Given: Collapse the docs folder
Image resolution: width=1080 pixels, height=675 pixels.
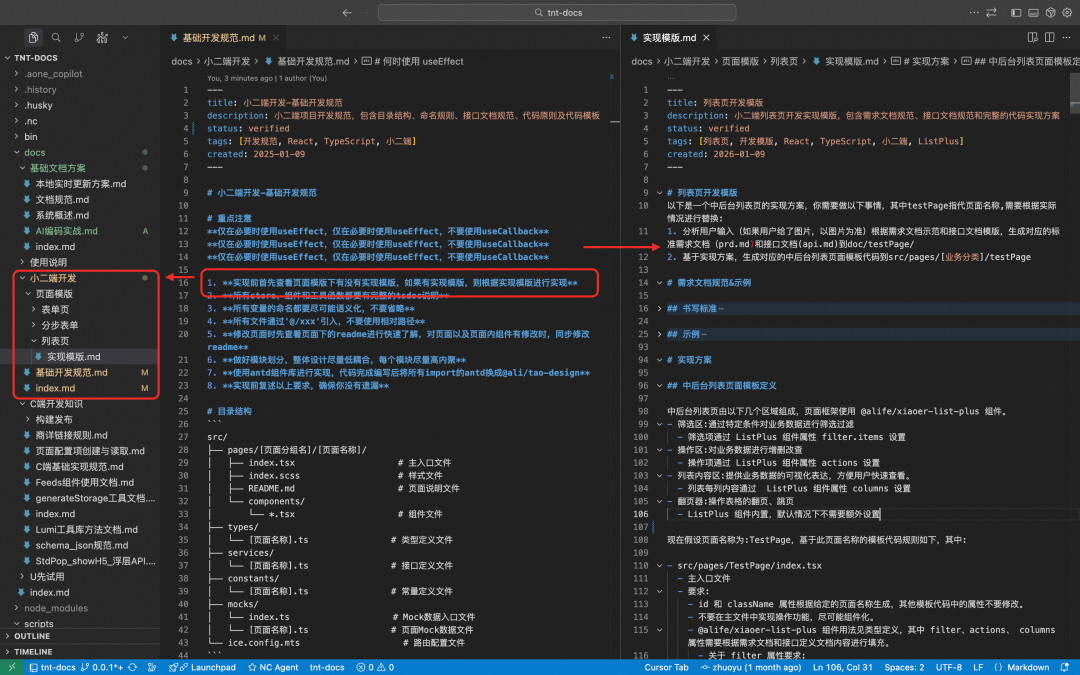Looking at the screenshot, I should [x=80, y=152].
